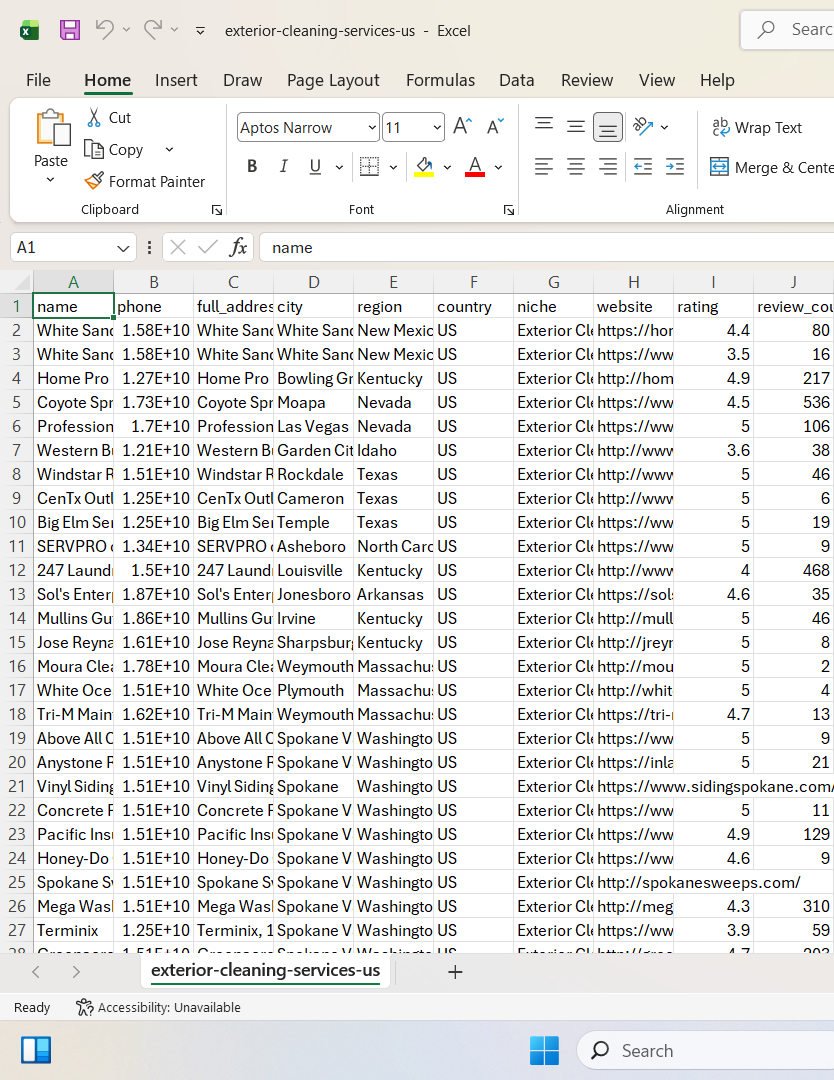Open the Customize Quick Access Toolbar arrow
834x1080 pixels.
[200, 30]
